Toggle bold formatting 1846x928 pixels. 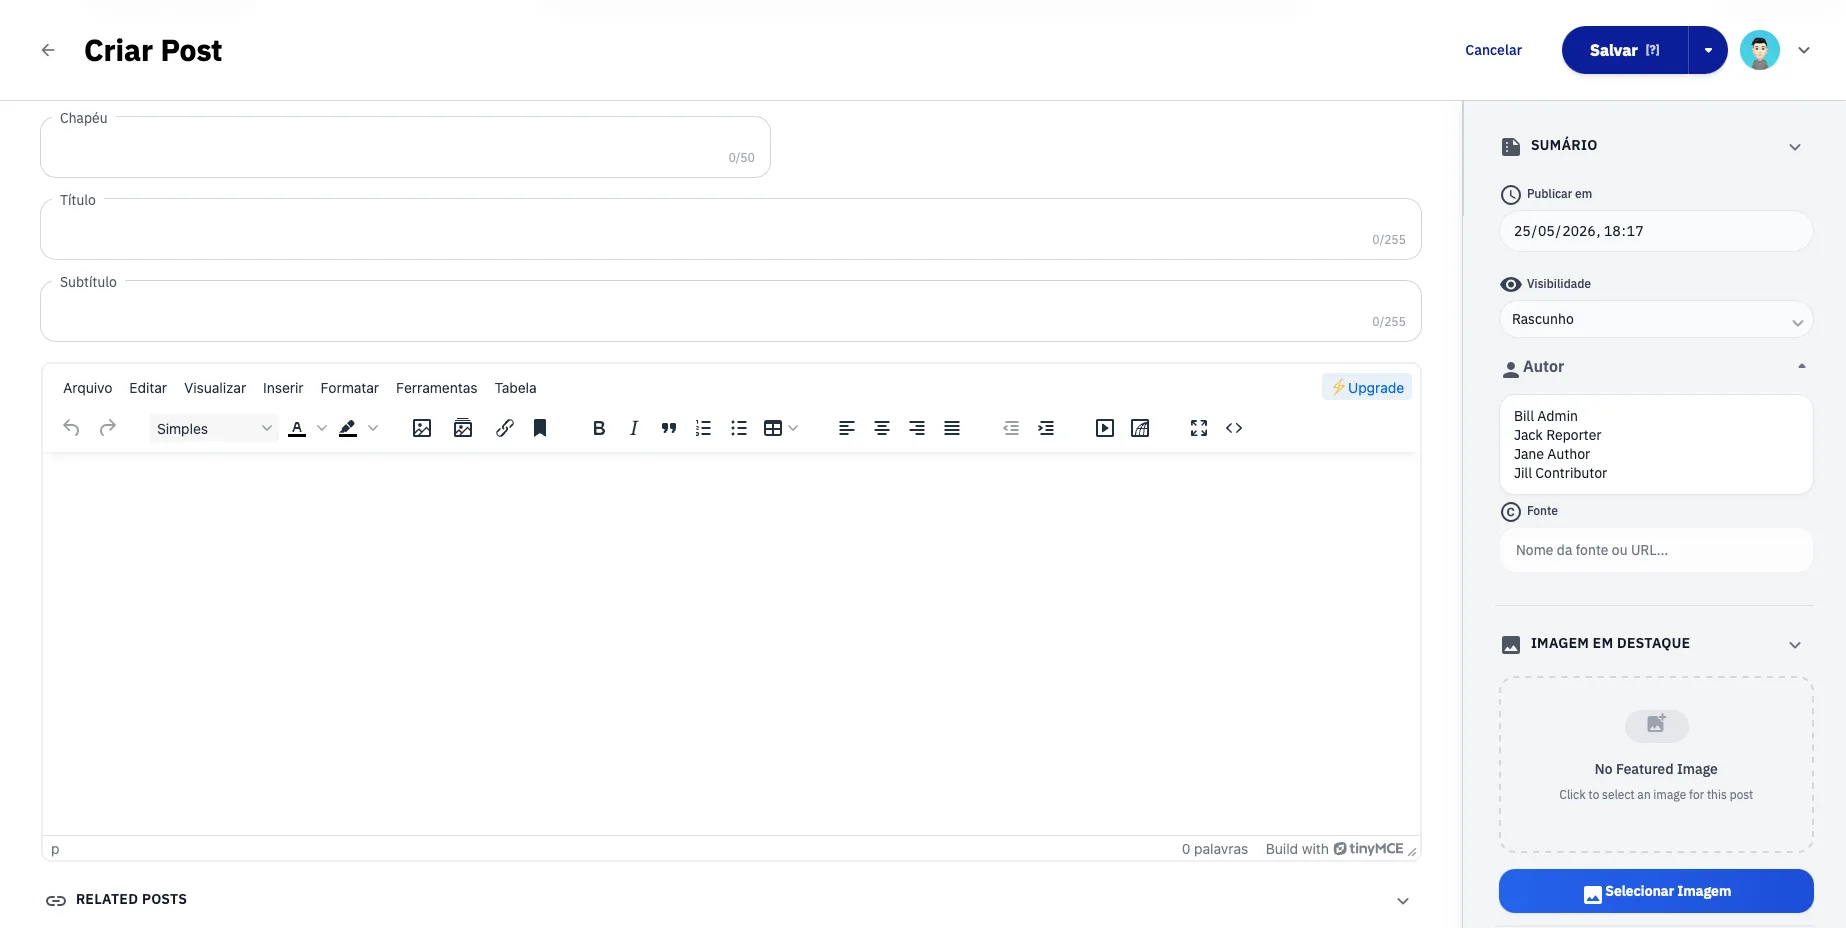pos(599,428)
